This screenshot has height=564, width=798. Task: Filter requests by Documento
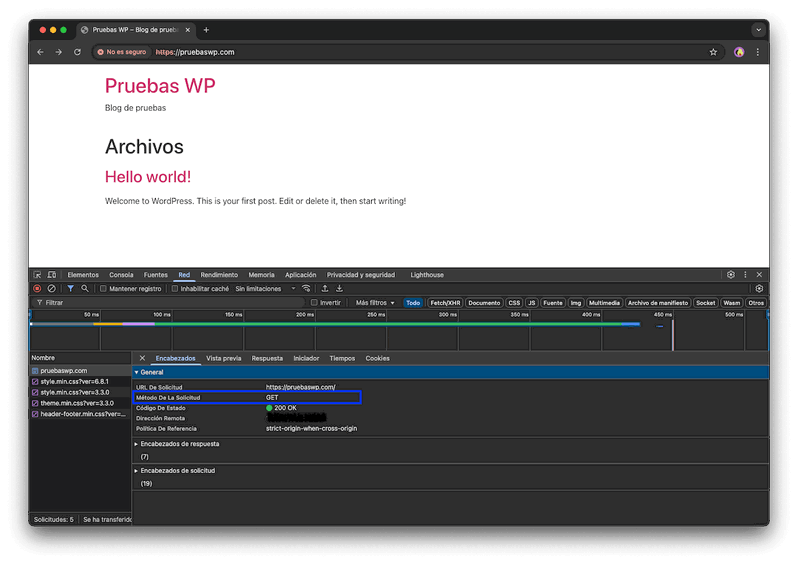pyautogui.click(x=484, y=303)
